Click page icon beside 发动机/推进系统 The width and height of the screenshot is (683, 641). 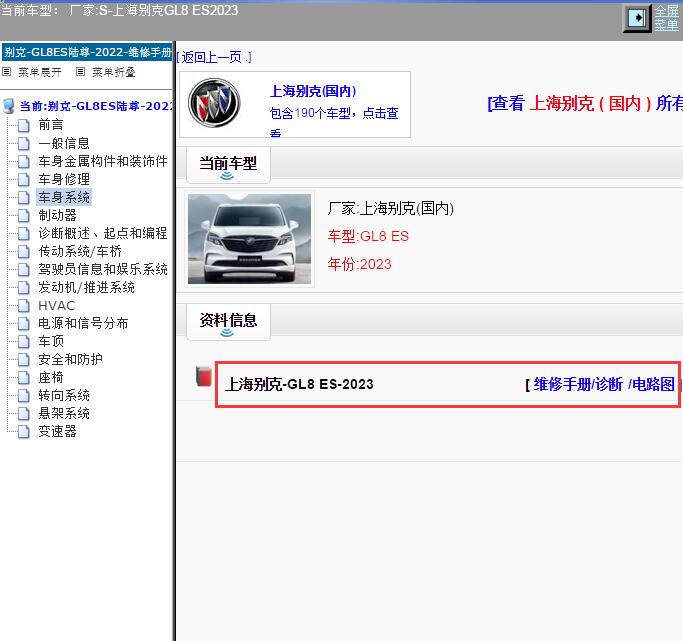(x=24, y=288)
